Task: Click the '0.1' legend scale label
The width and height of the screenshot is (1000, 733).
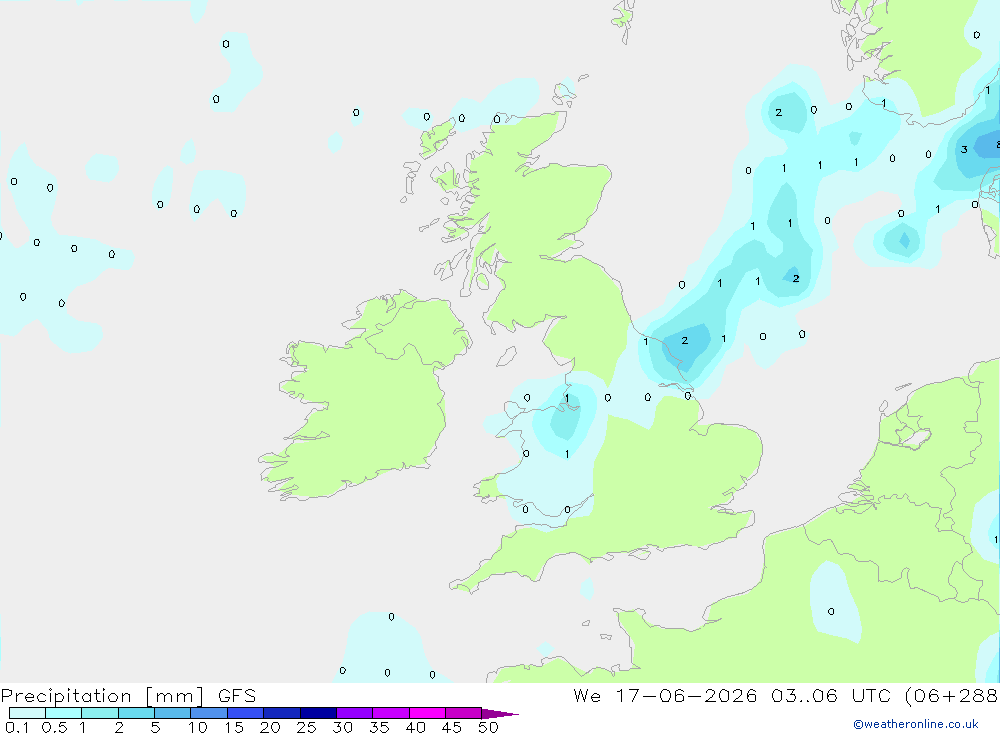Action: [17, 727]
